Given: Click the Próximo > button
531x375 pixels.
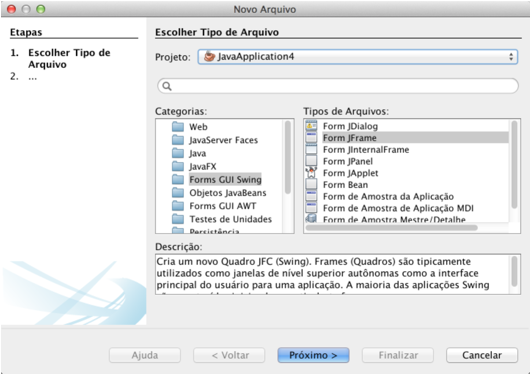Looking at the screenshot, I should pyautogui.click(x=313, y=355).
